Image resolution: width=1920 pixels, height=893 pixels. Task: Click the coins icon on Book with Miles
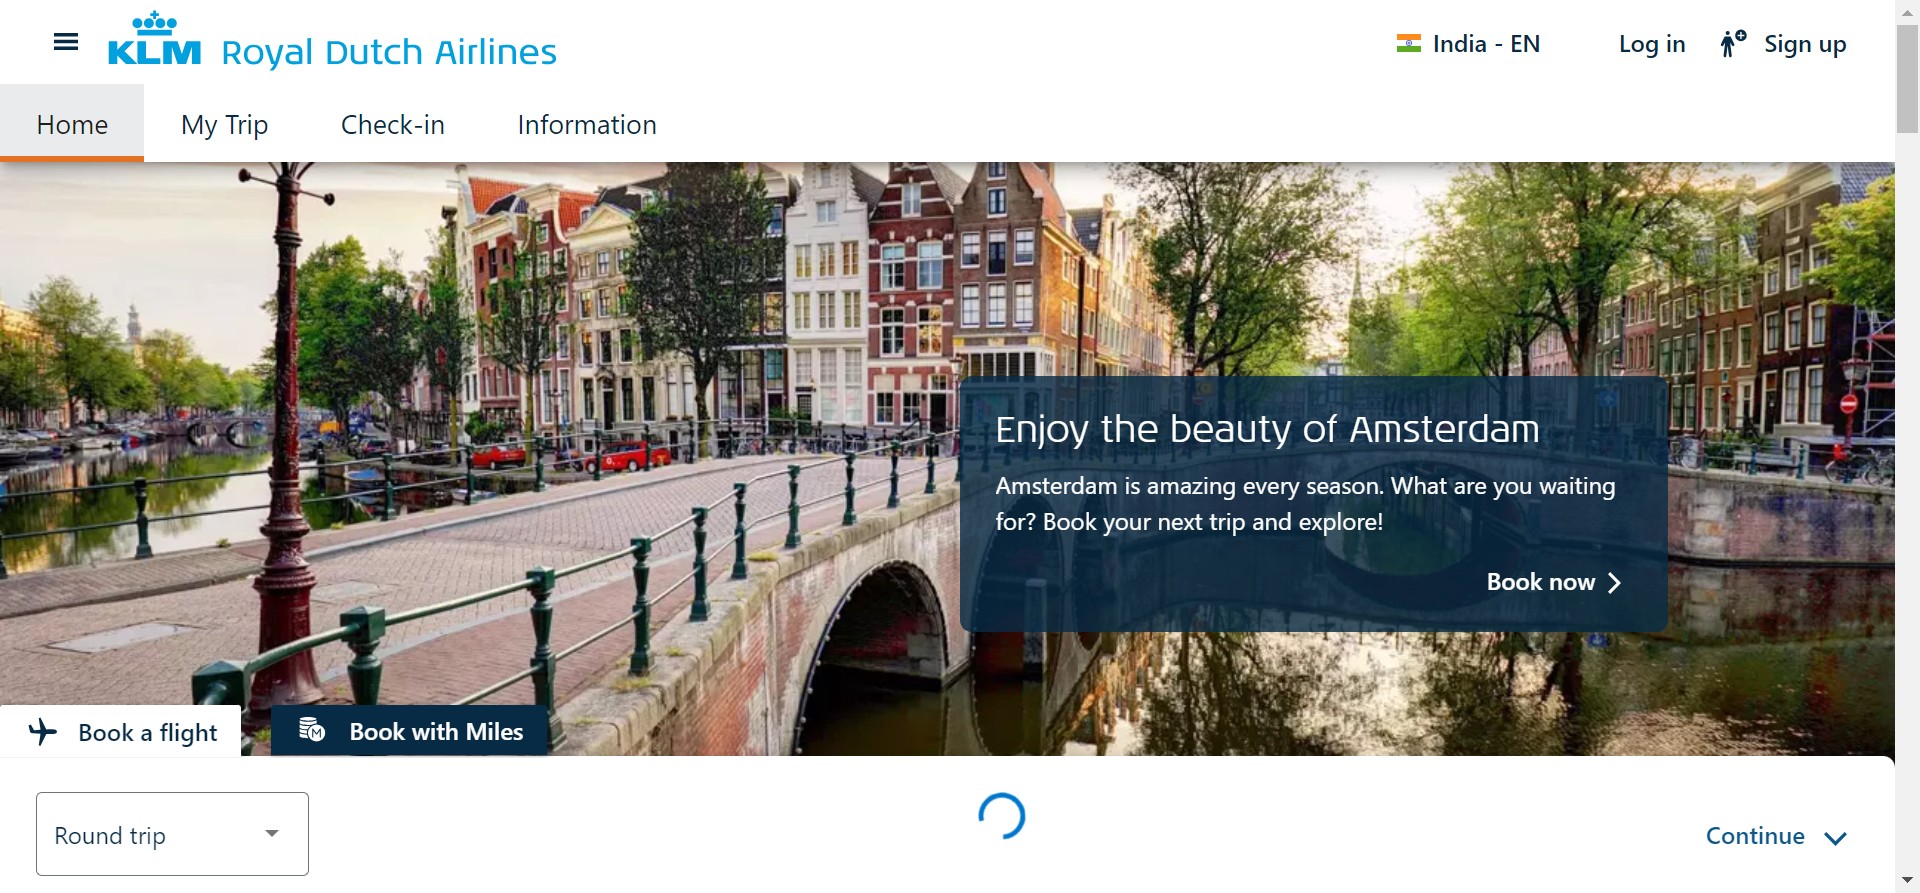[312, 731]
